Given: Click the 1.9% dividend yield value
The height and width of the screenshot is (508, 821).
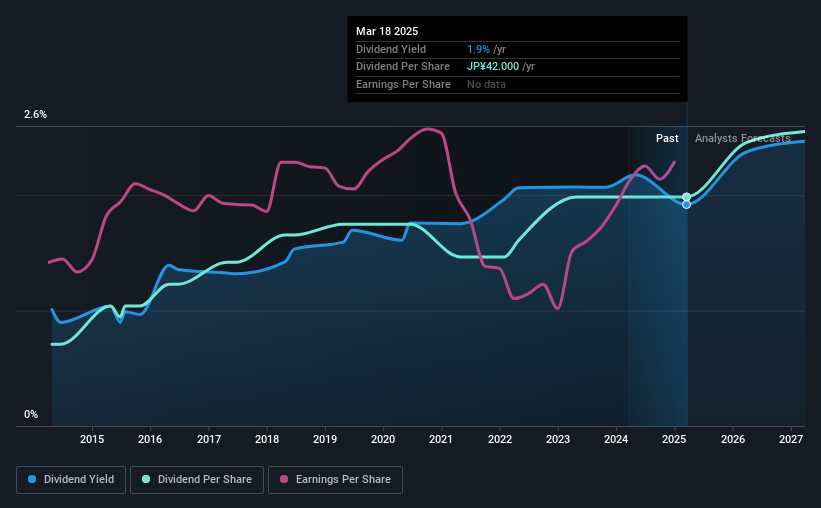Looking at the screenshot, I should pos(479,49).
